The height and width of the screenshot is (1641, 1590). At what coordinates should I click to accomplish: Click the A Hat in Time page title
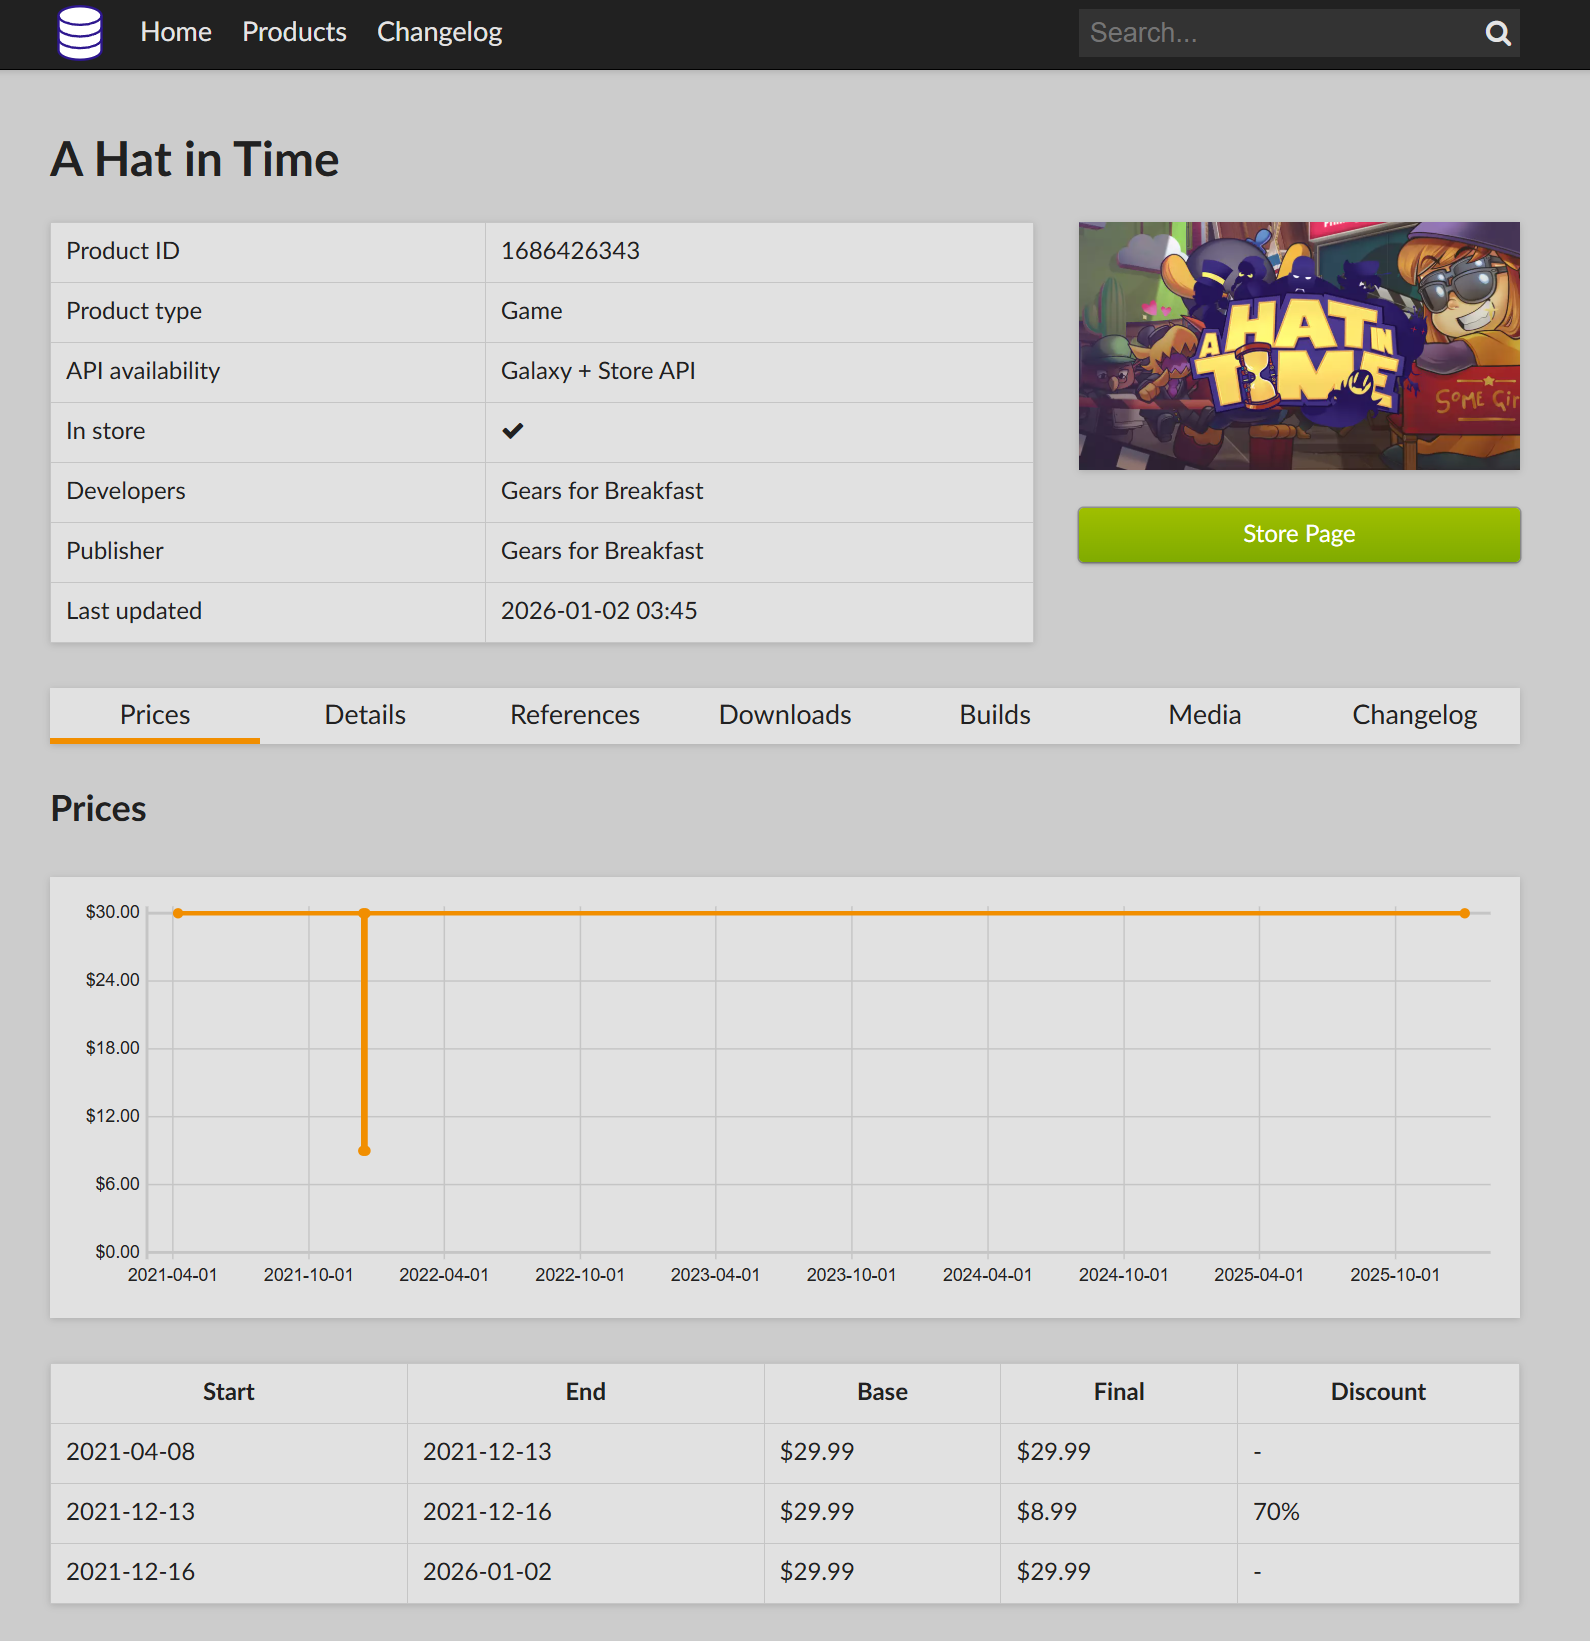195,159
